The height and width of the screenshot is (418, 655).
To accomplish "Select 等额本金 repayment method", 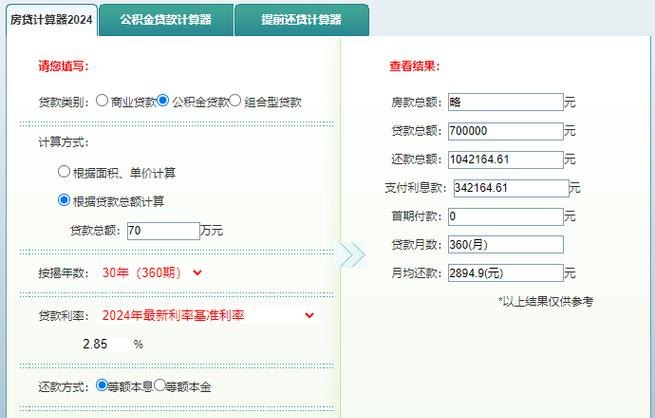I will point(160,385).
